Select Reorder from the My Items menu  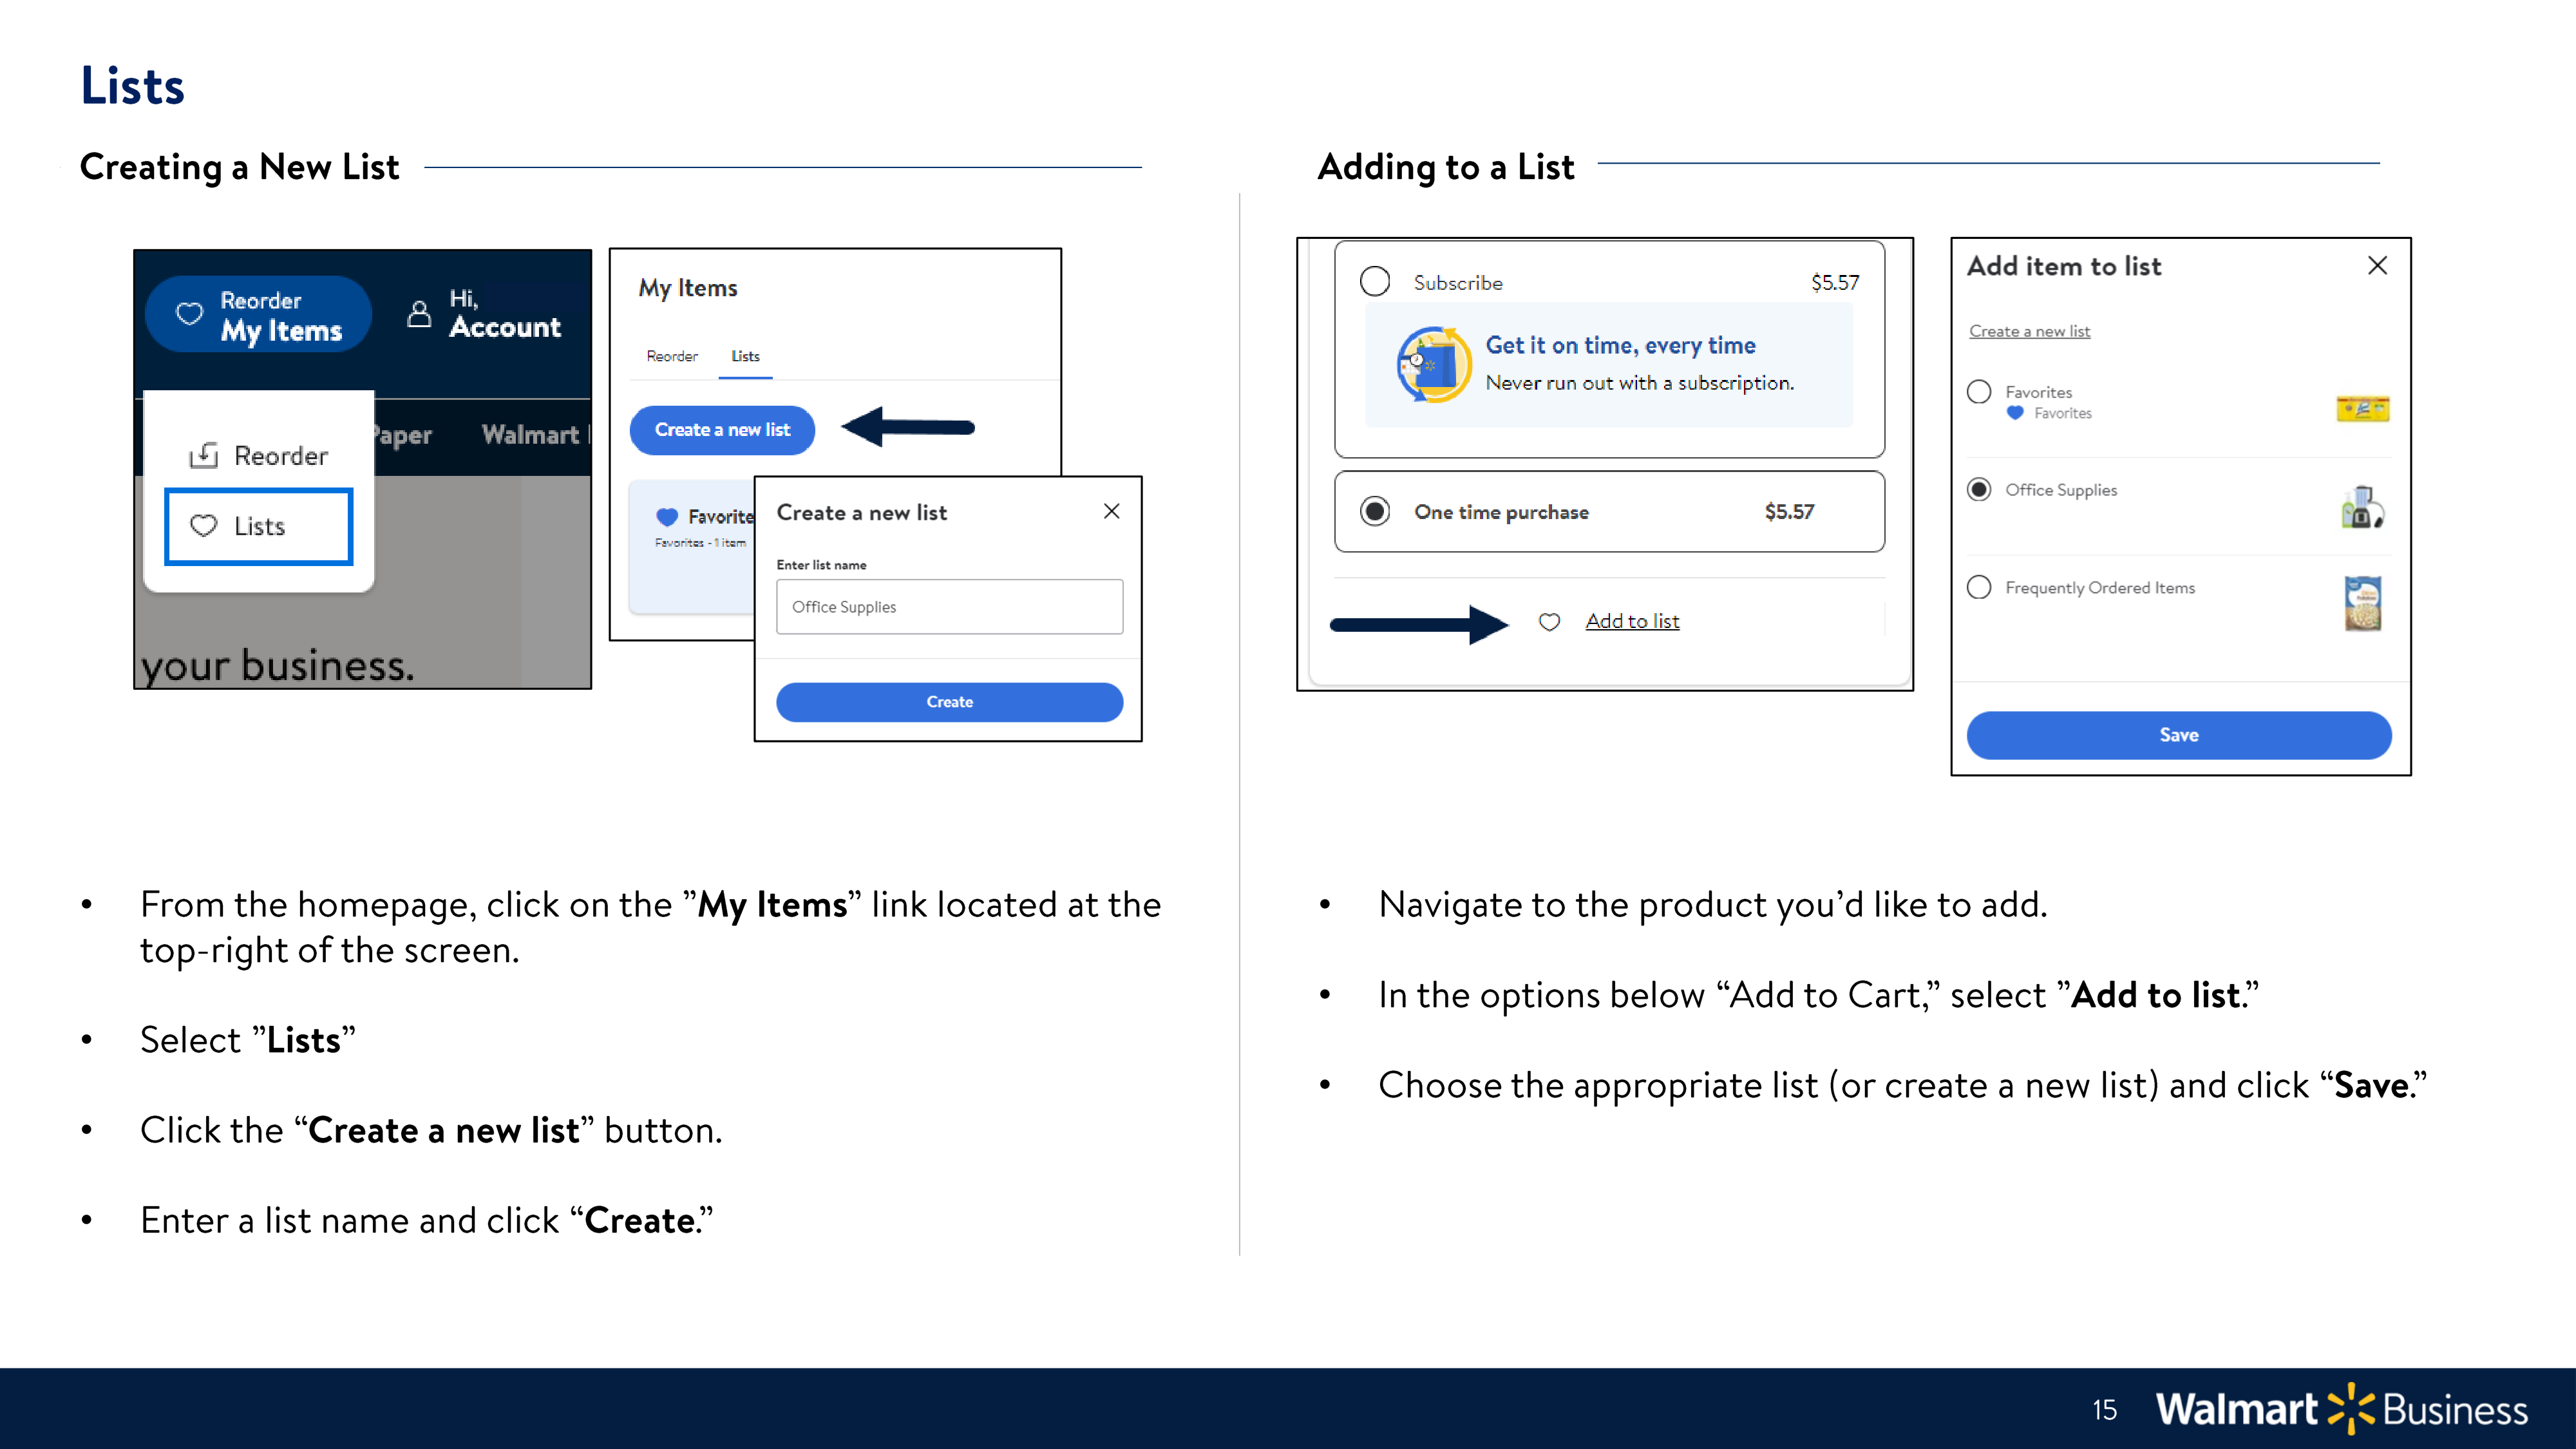(x=259, y=455)
